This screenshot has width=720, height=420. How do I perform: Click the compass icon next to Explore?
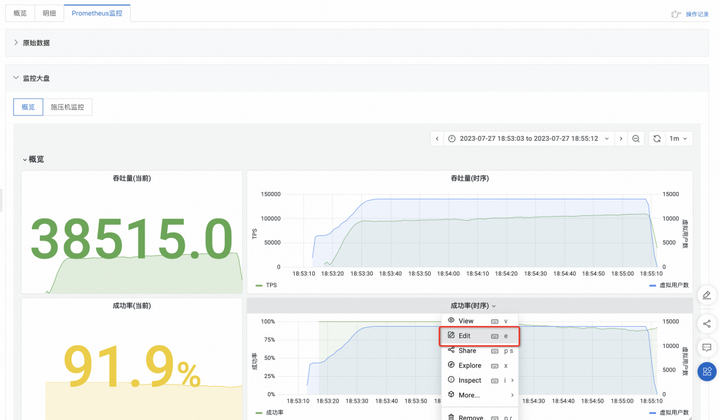click(x=451, y=365)
